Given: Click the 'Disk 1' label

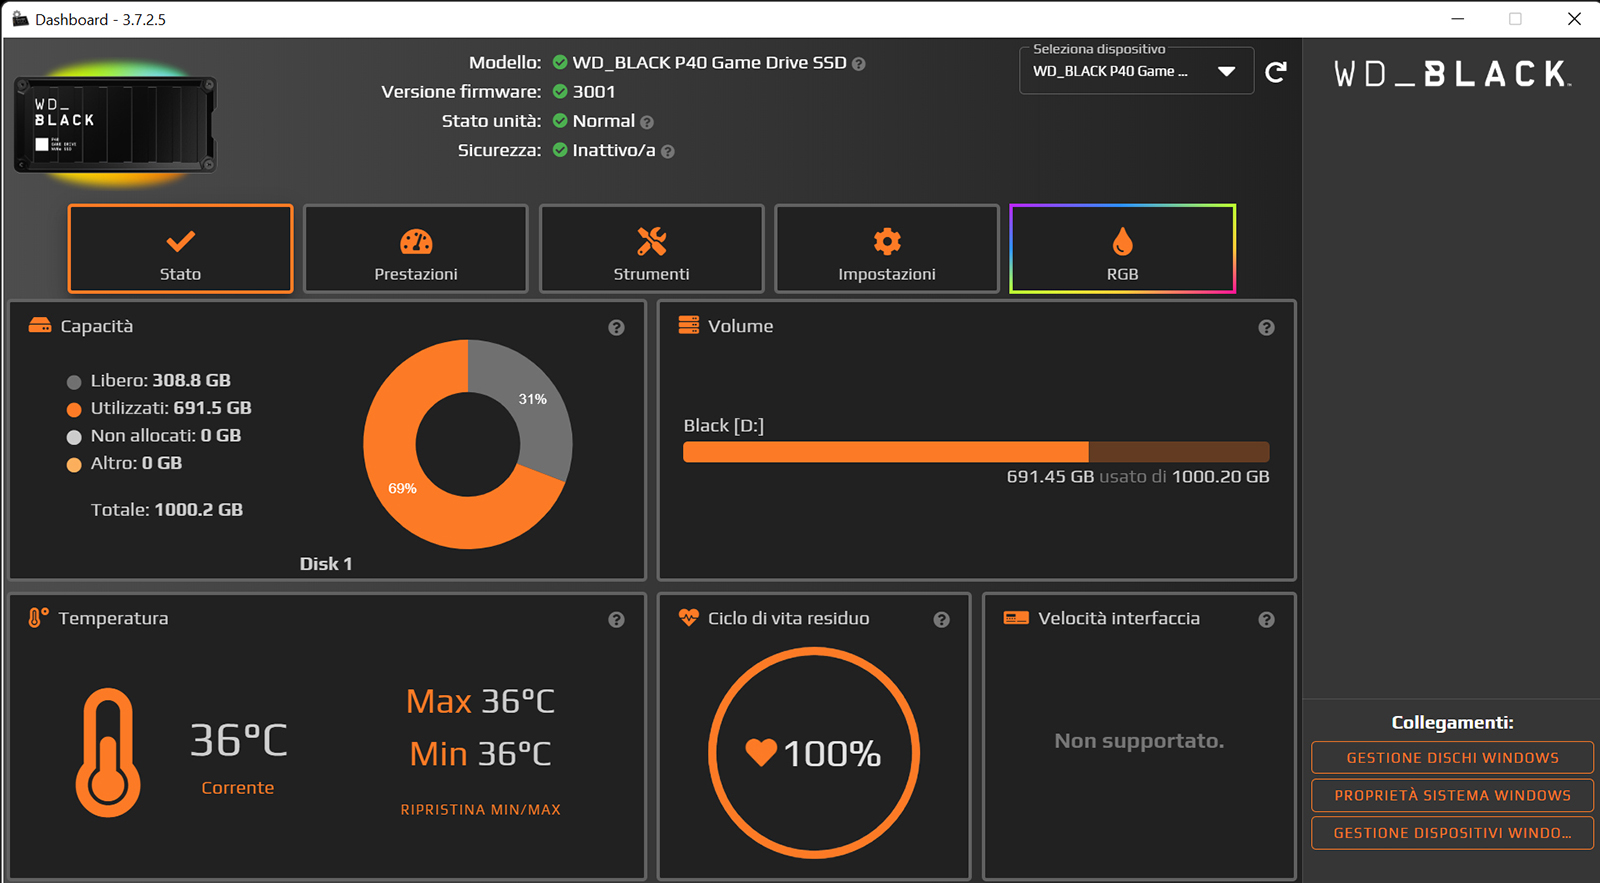Looking at the screenshot, I should pyautogui.click(x=326, y=564).
